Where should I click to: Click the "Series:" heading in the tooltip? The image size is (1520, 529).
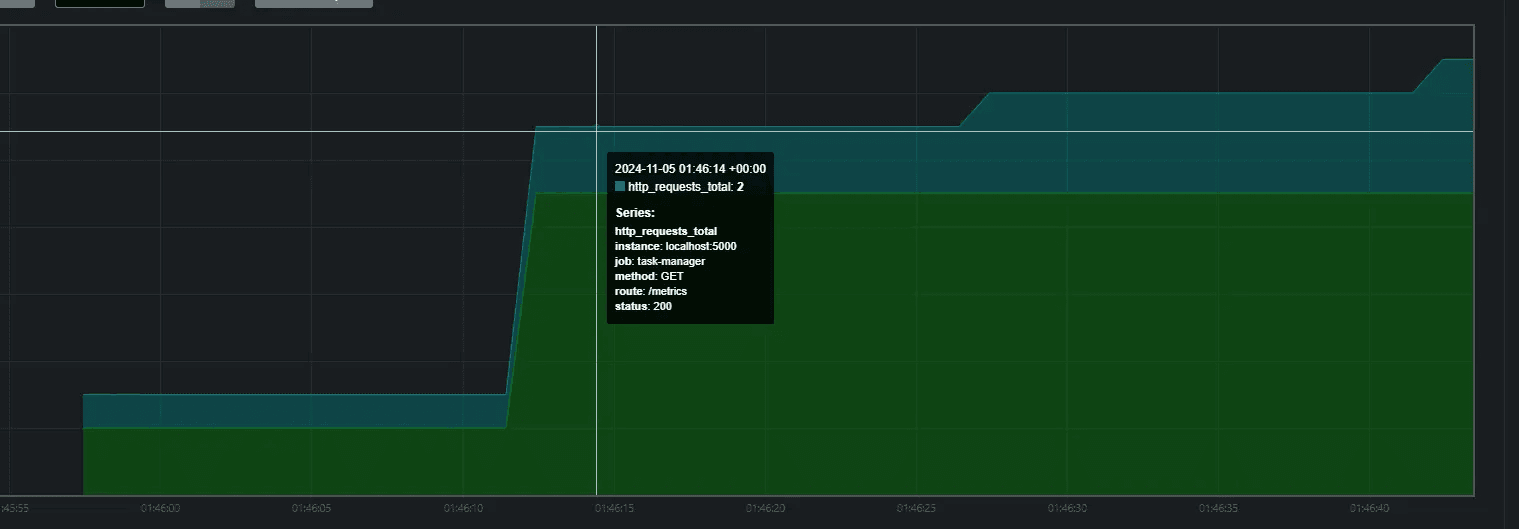pyautogui.click(x=635, y=213)
